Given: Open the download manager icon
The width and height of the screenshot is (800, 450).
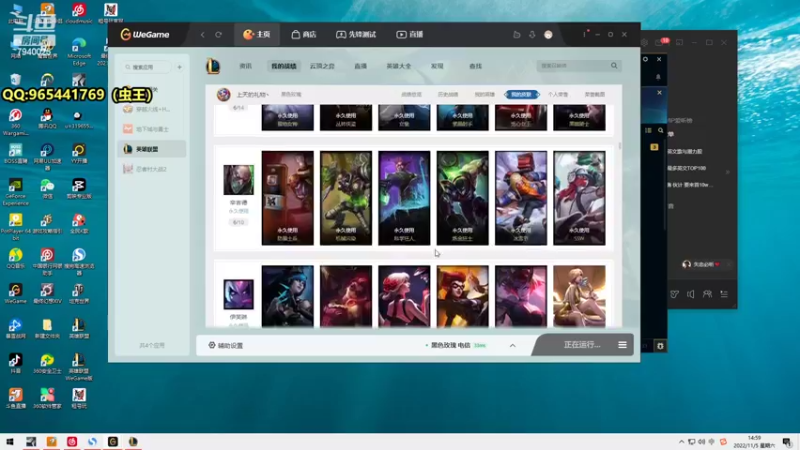Looking at the screenshot, I should (x=532, y=35).
